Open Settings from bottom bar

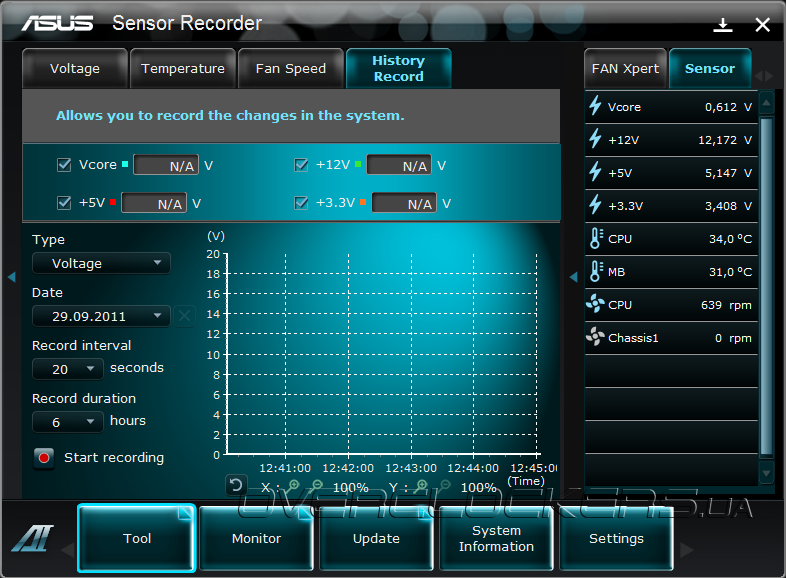(x=616, y=538)
